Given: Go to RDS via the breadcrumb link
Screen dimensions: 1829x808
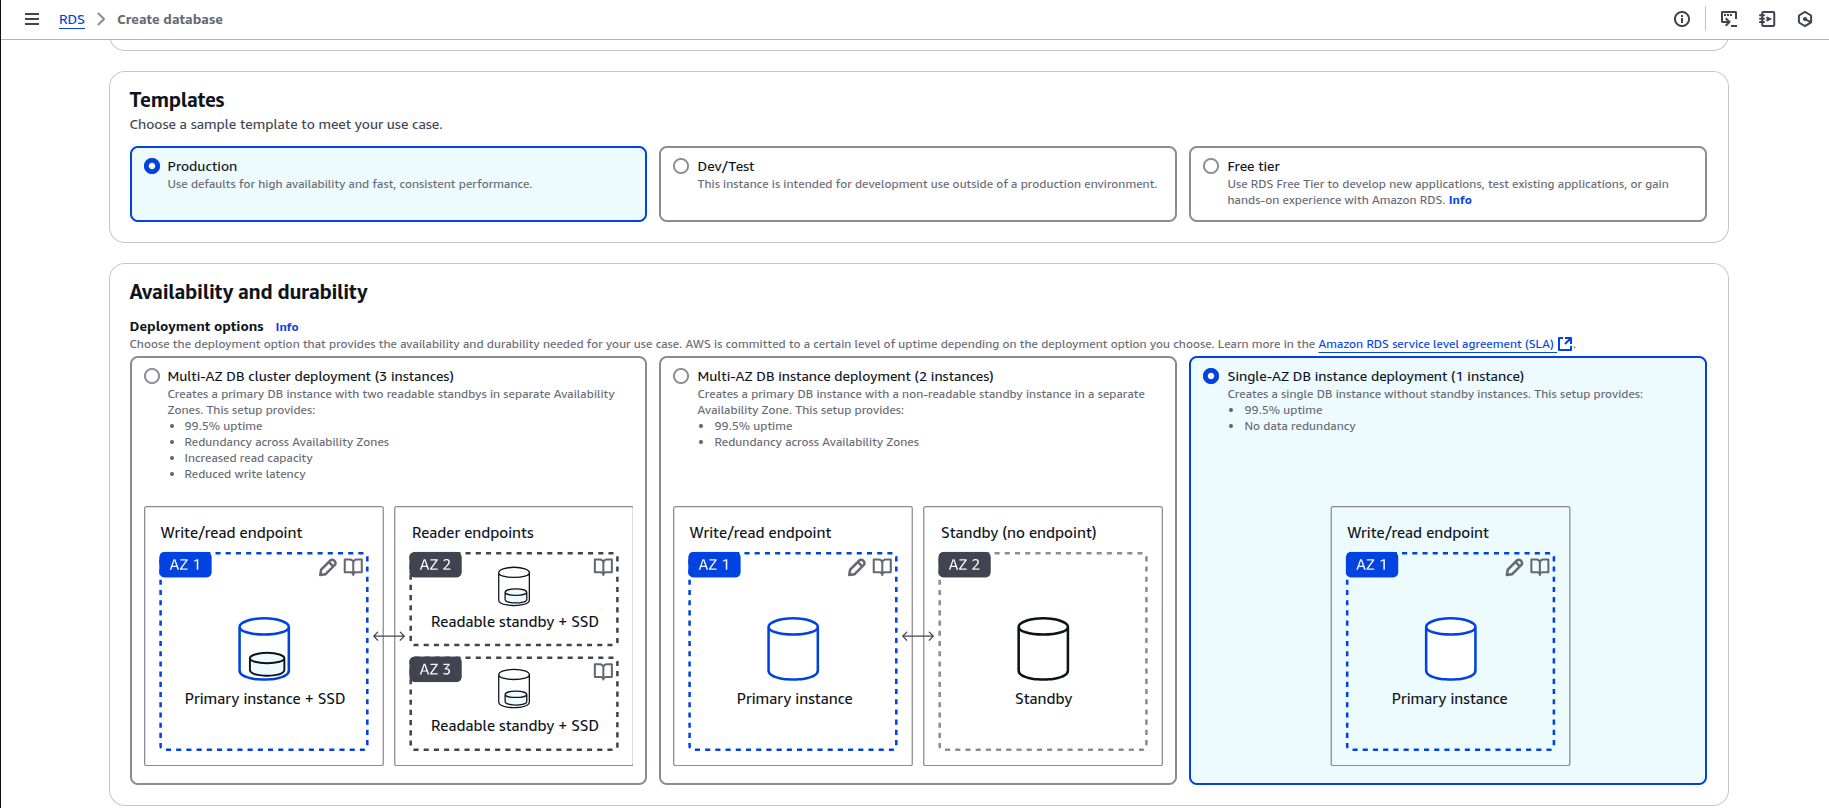Looking at the screenshot, I should coord(72,19).
